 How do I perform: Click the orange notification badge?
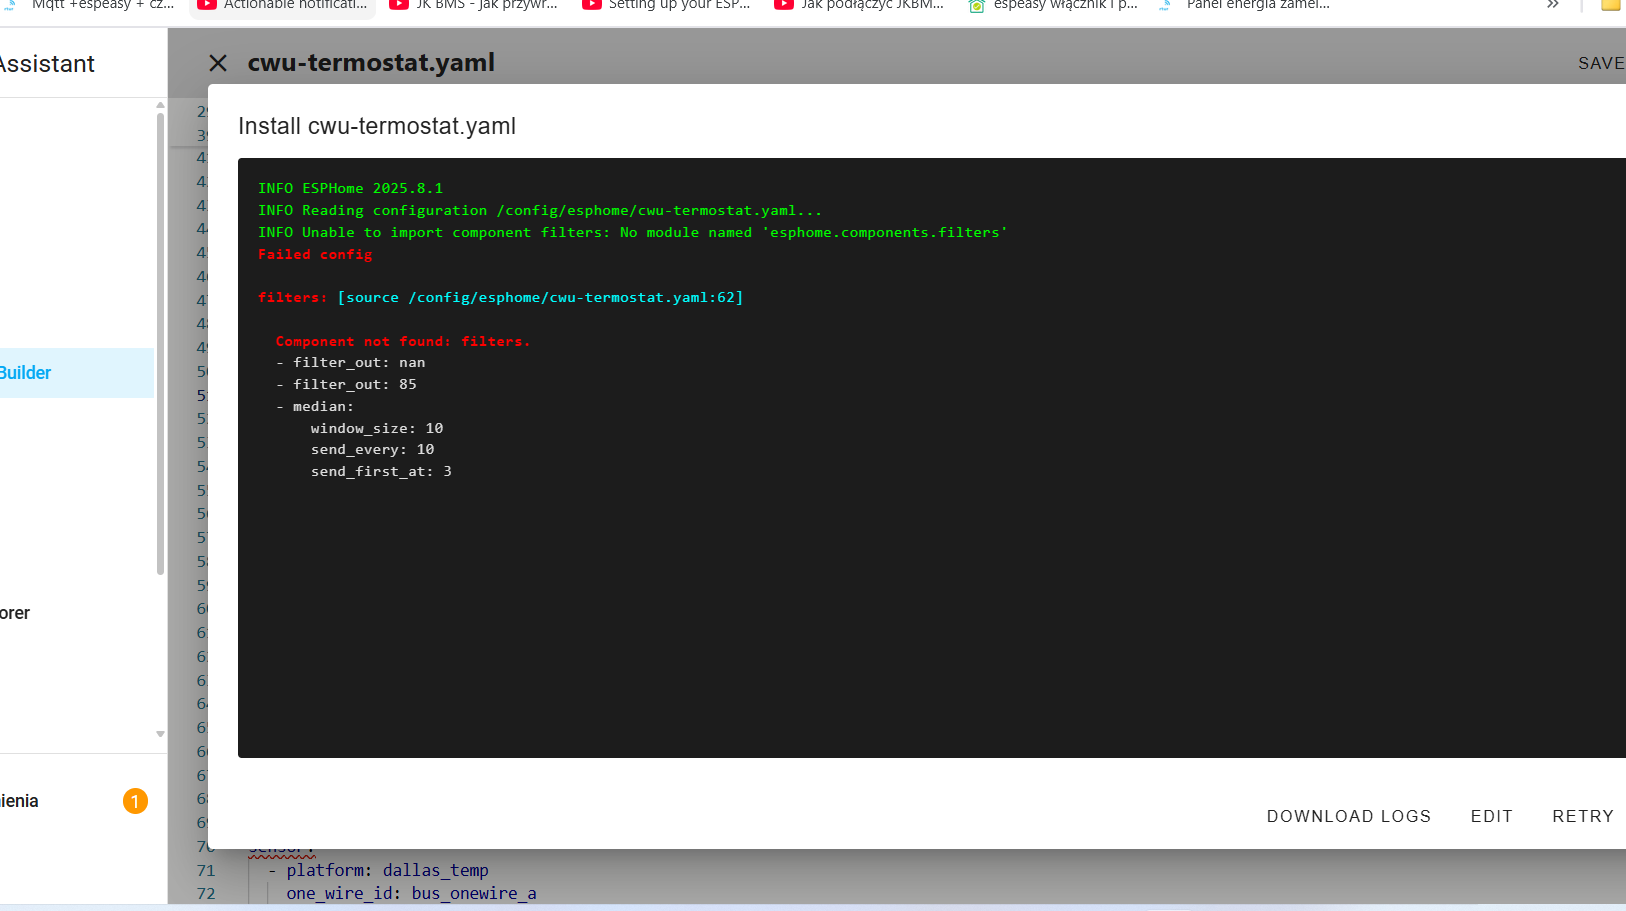(x=135, y=801)
